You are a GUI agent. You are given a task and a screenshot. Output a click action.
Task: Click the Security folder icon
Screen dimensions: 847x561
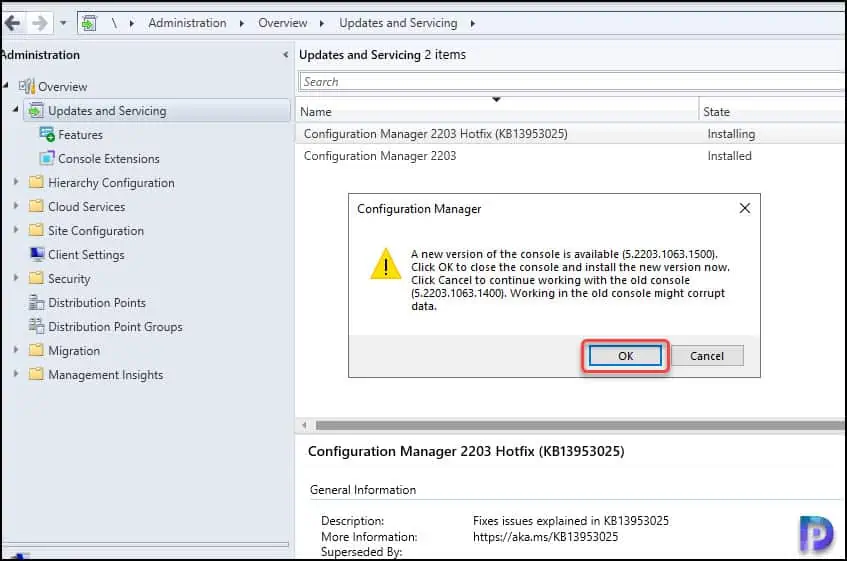[x=36, y=278]
